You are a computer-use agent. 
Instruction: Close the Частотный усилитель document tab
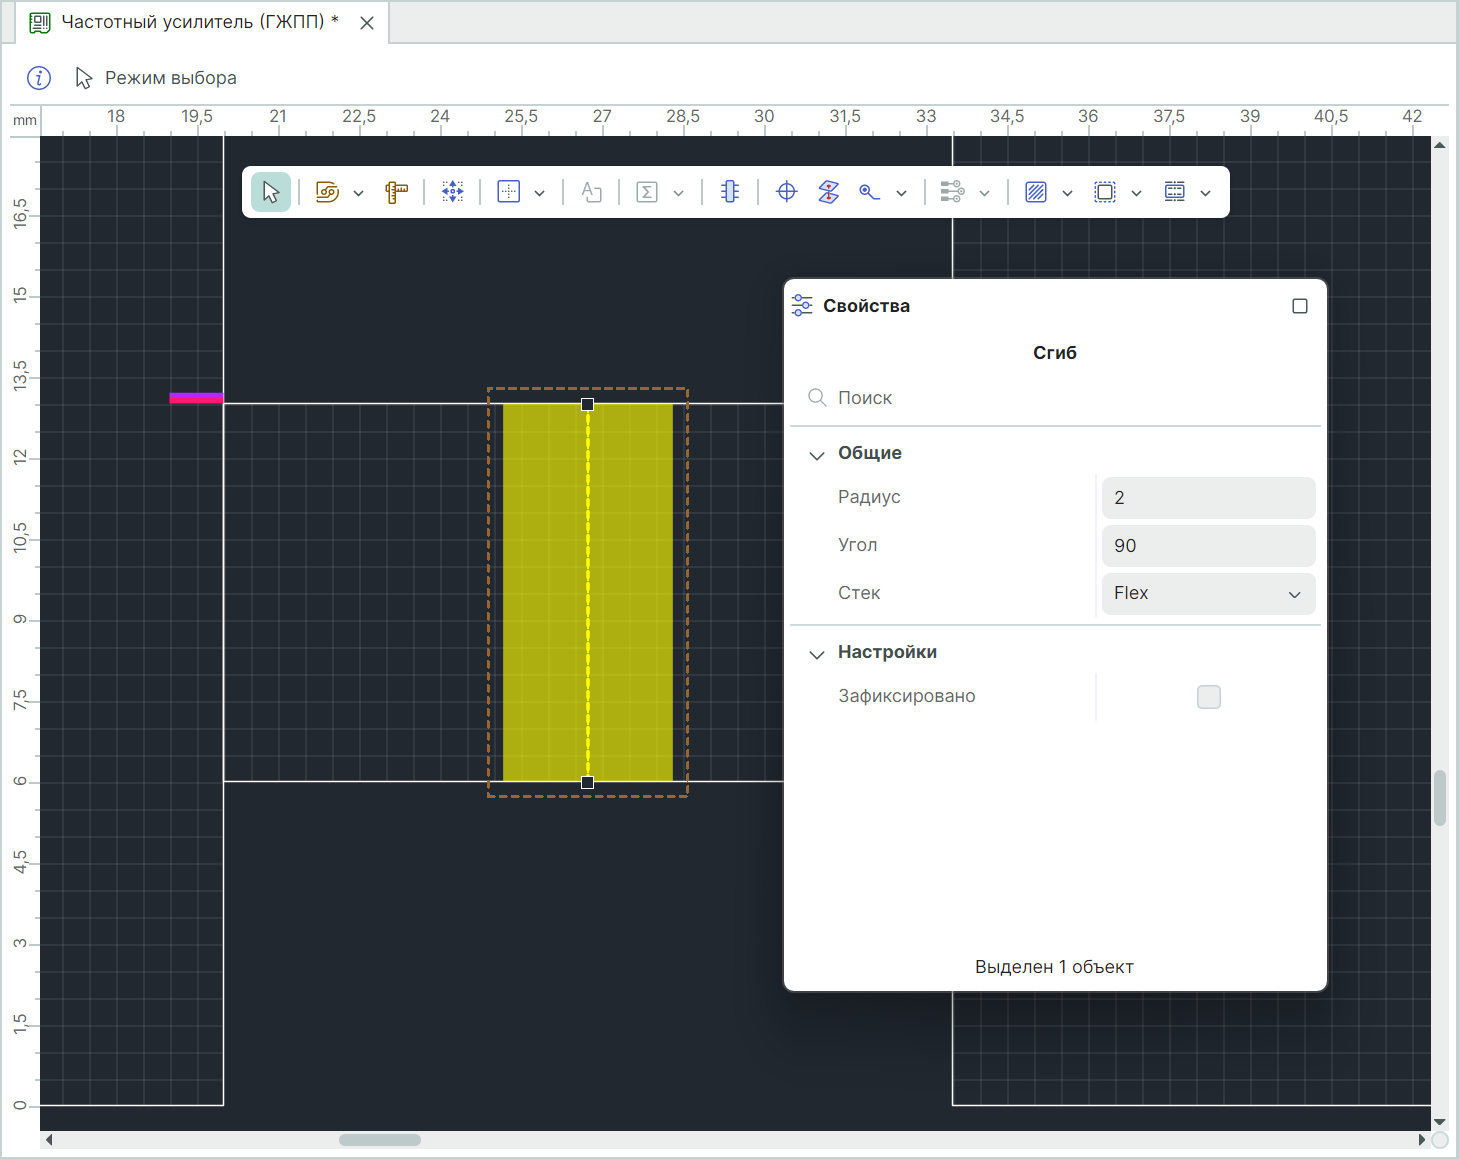tap(367, 23)
